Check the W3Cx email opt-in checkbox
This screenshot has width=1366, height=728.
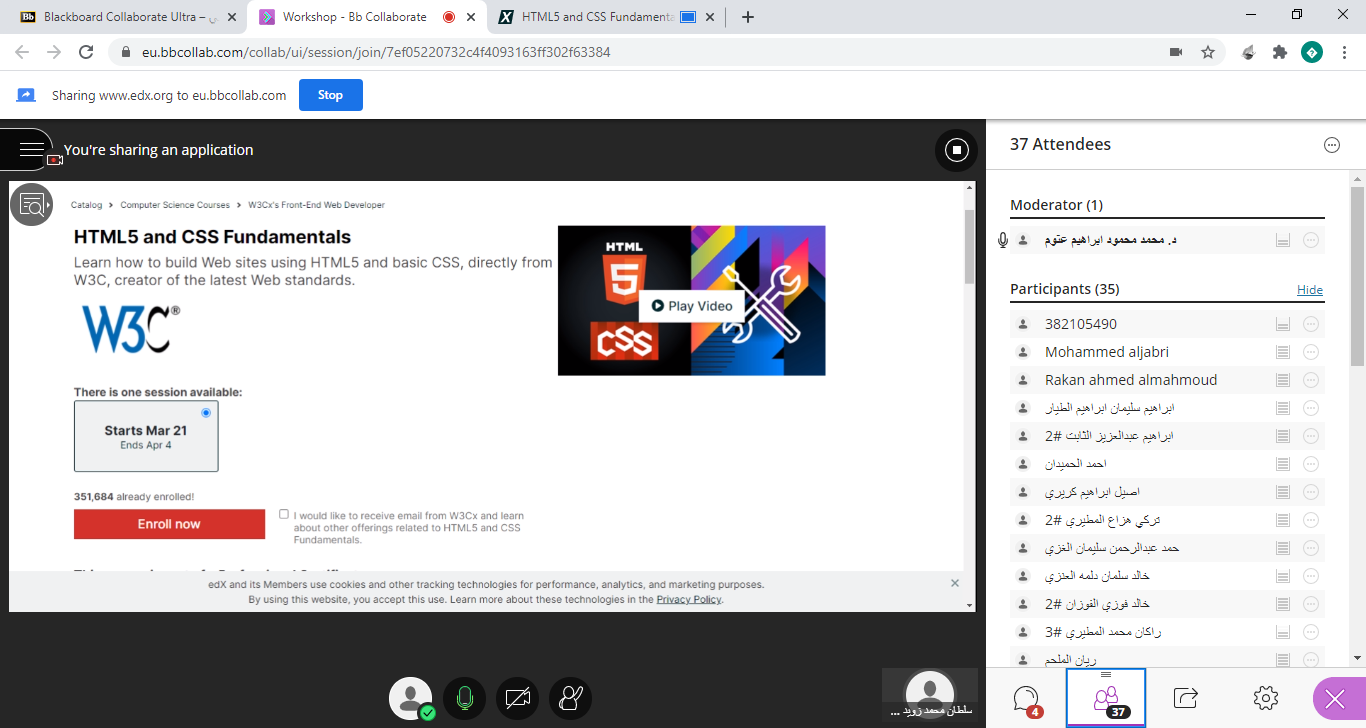pyautogui.click(x=284, y=514)
